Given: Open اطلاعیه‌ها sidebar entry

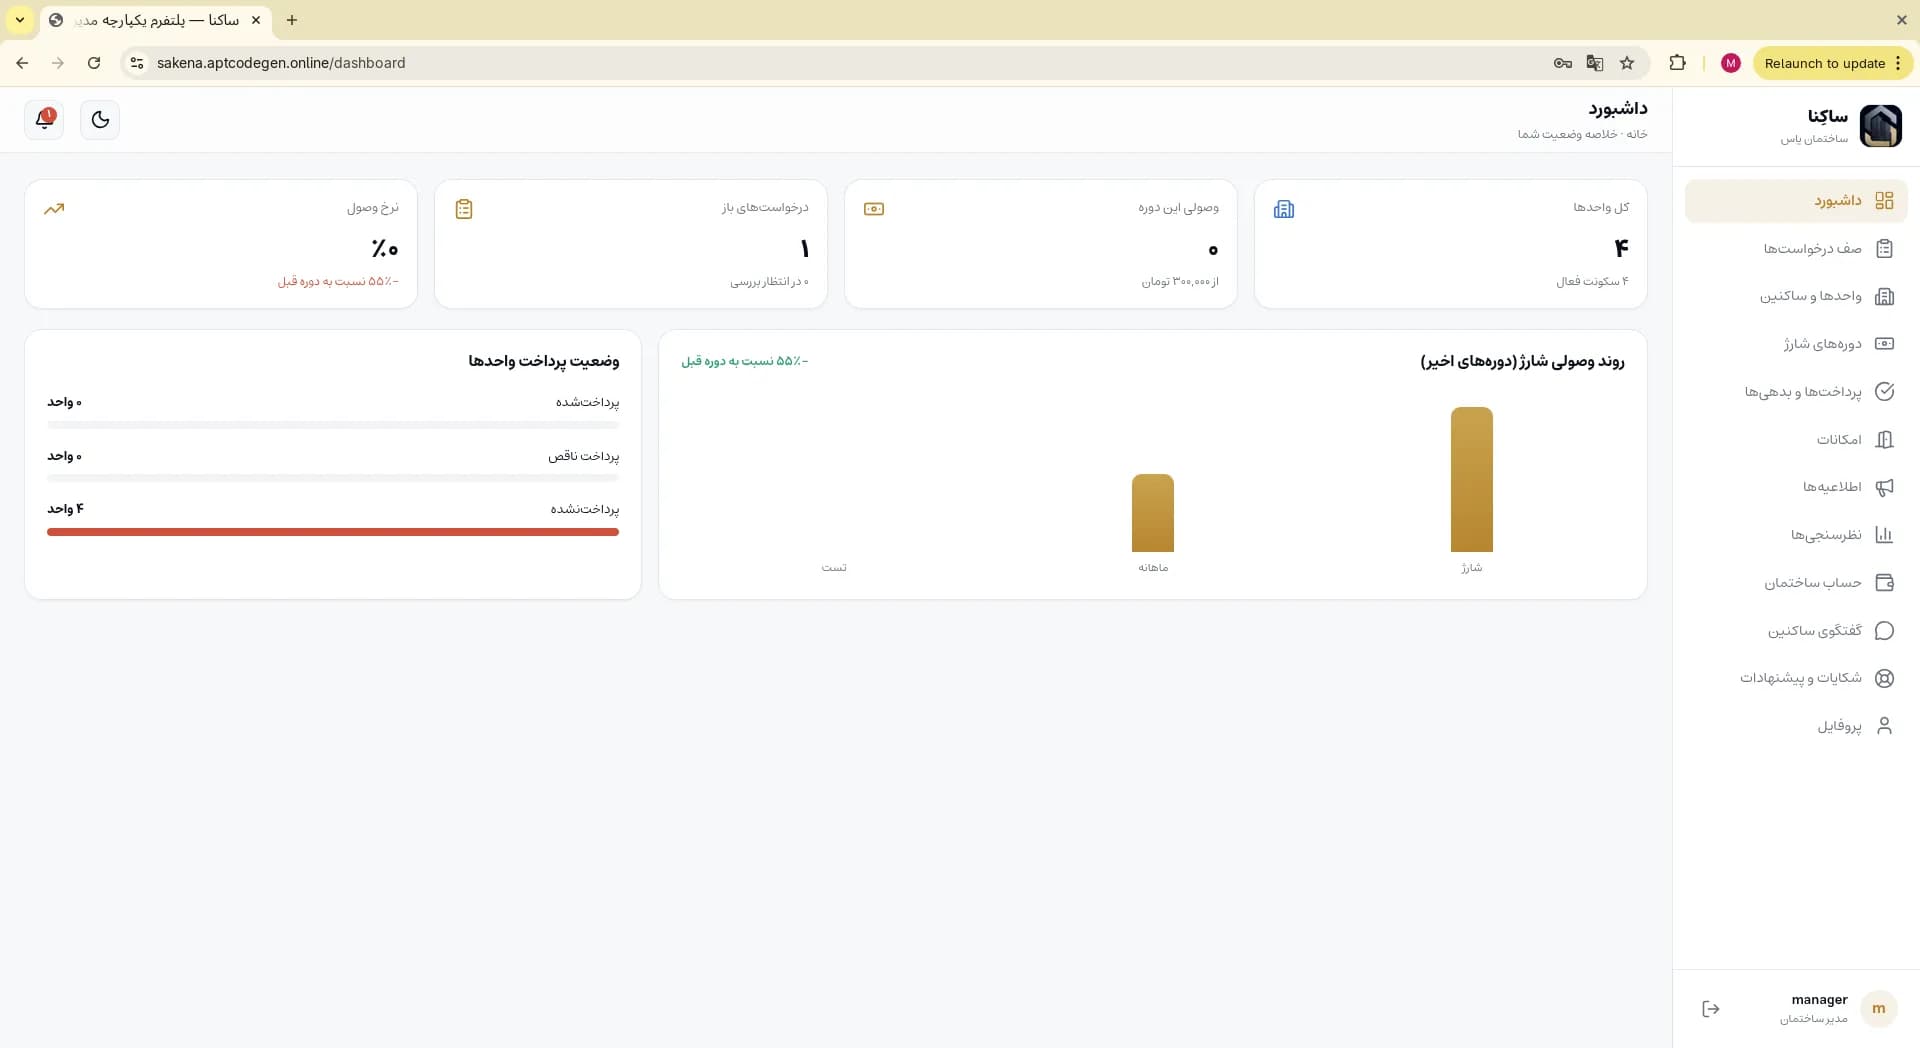Looking at the screenshot, I should [x=1796, y=487].
